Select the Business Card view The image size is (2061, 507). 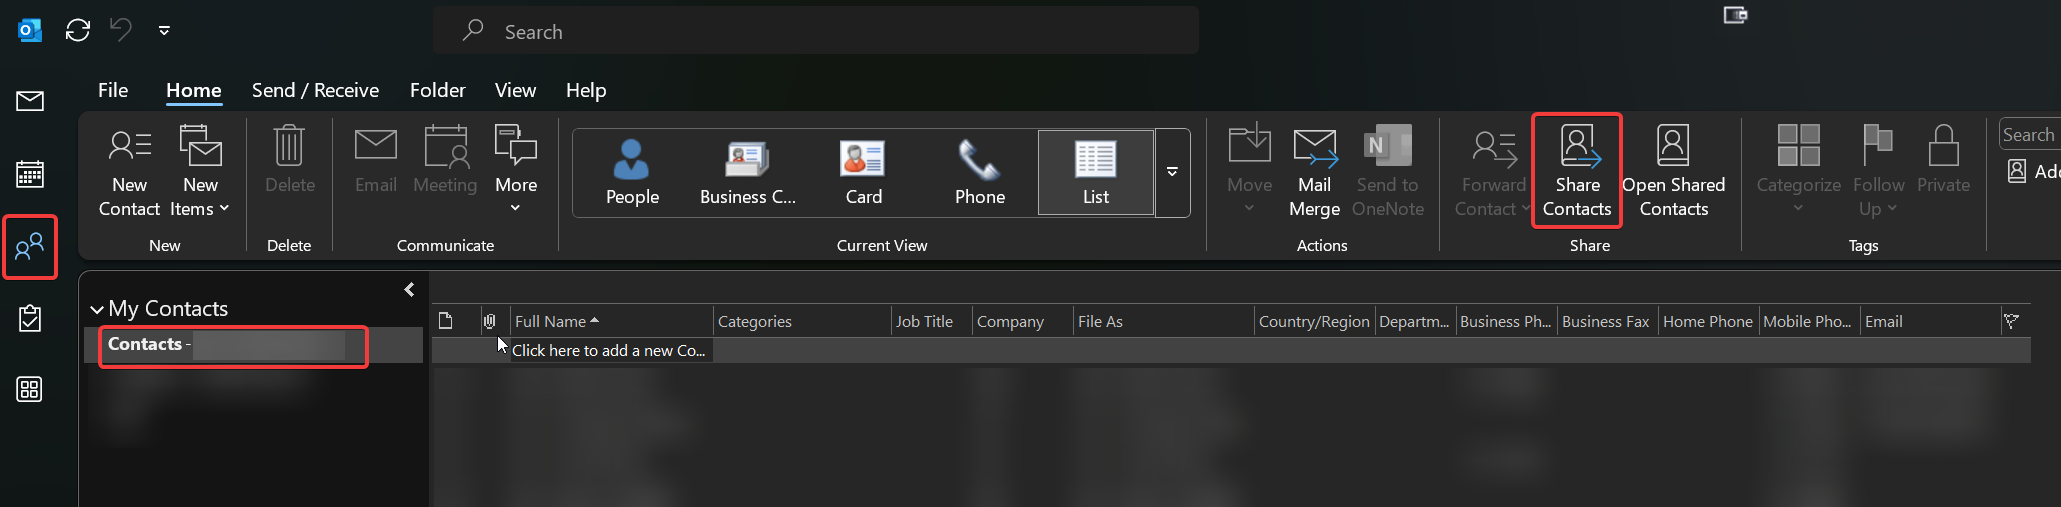(x=747, y=172)
